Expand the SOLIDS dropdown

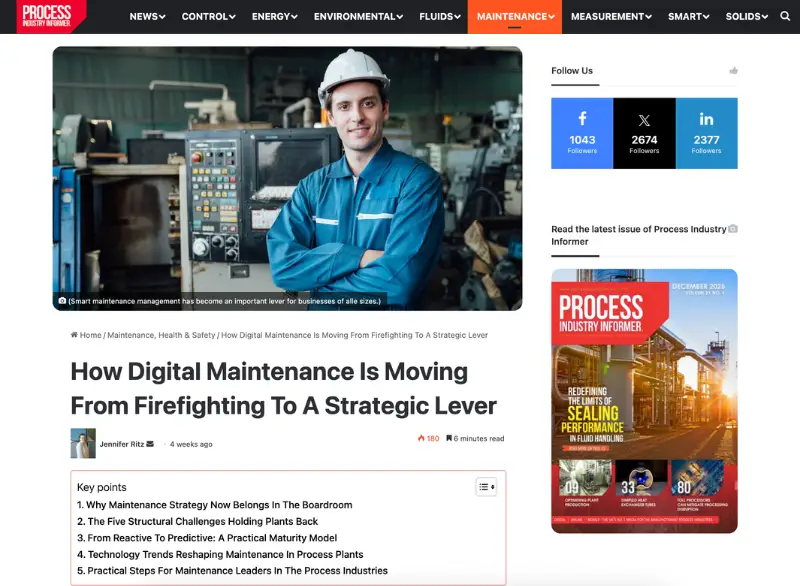(x=744, y=16)
